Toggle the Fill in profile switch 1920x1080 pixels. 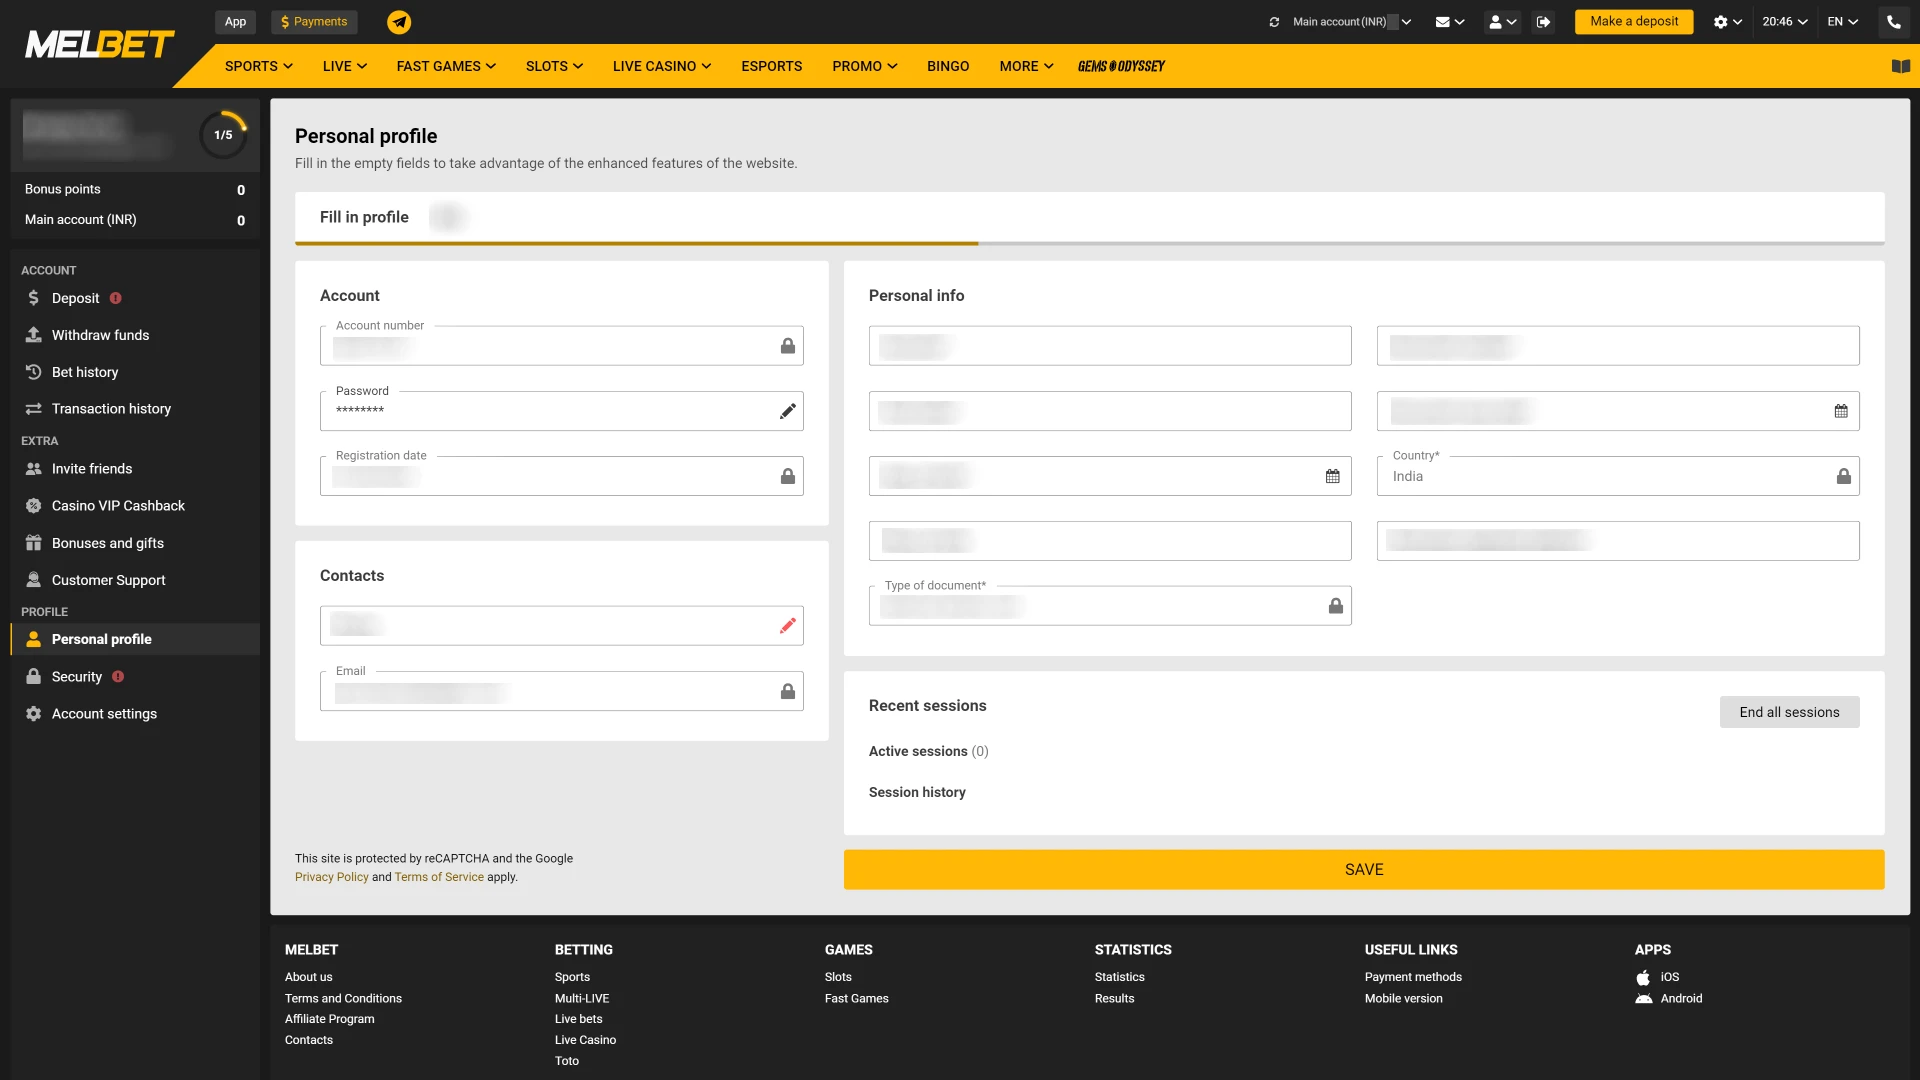click(446, 216)
